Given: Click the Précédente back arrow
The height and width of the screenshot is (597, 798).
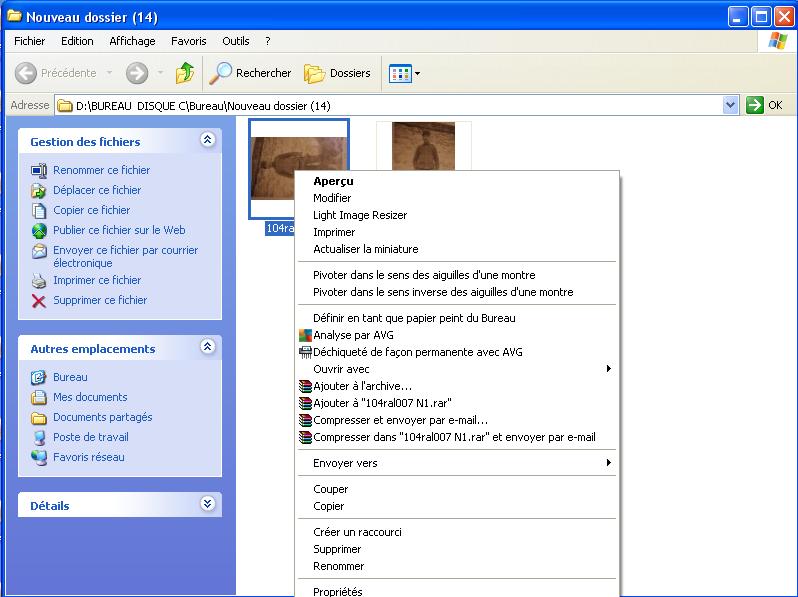Looking at the screenshot, I should click(27, 73).
